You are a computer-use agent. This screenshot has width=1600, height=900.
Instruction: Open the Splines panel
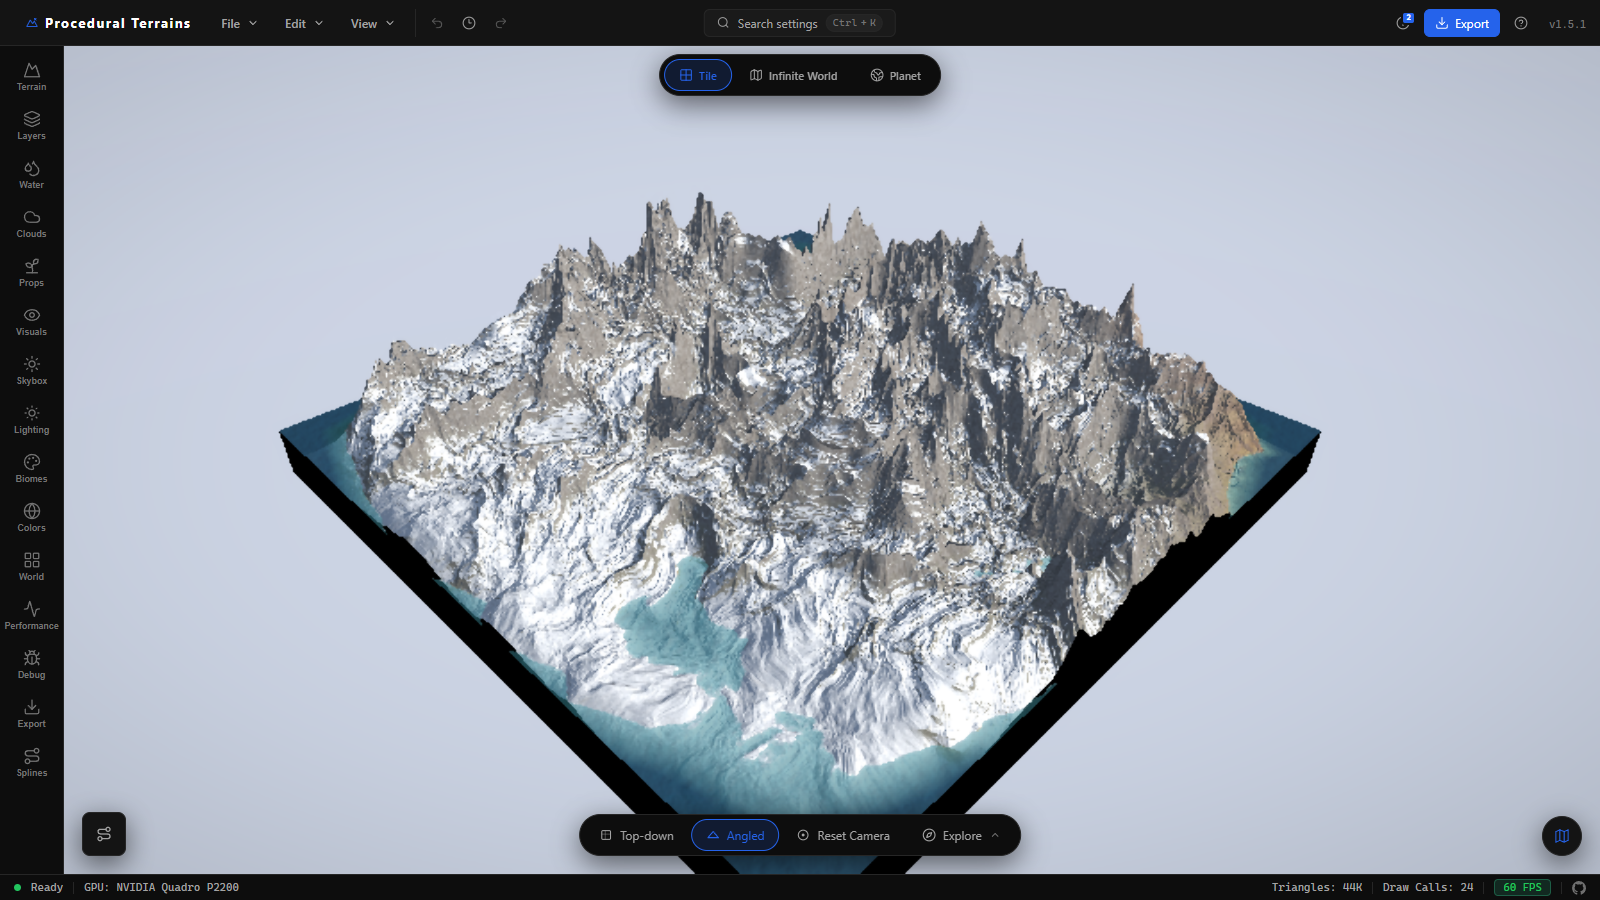tap(31, 763)
